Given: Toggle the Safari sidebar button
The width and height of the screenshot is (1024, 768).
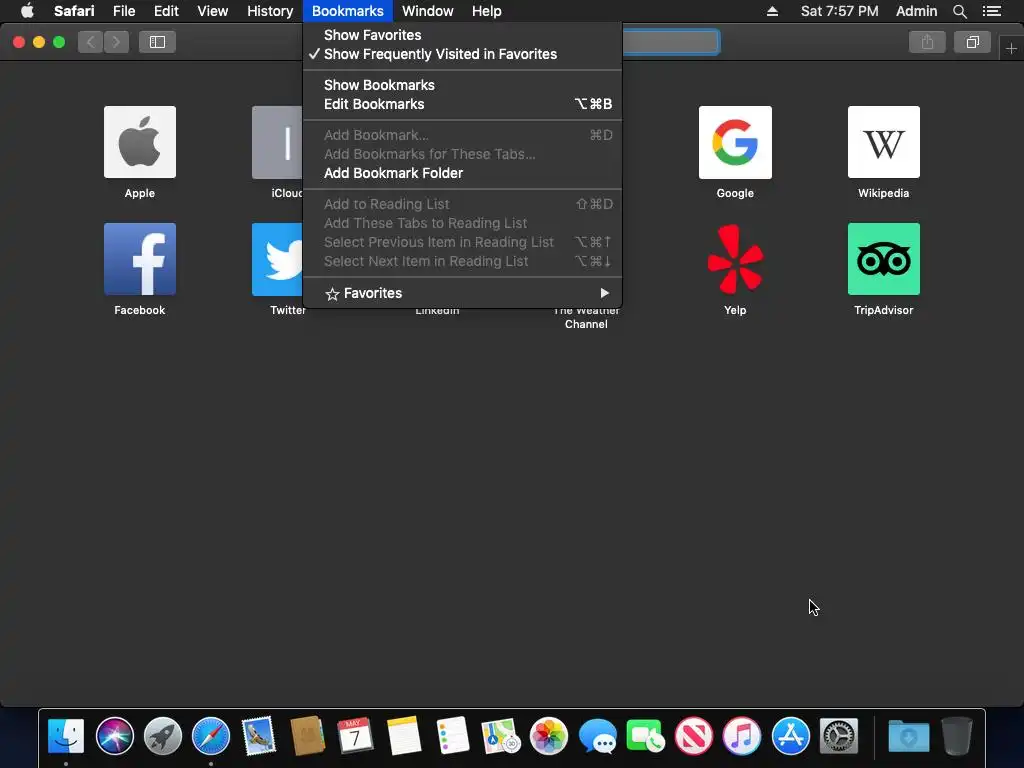Looking at the screenshot, I should click(x=157, y=42).
